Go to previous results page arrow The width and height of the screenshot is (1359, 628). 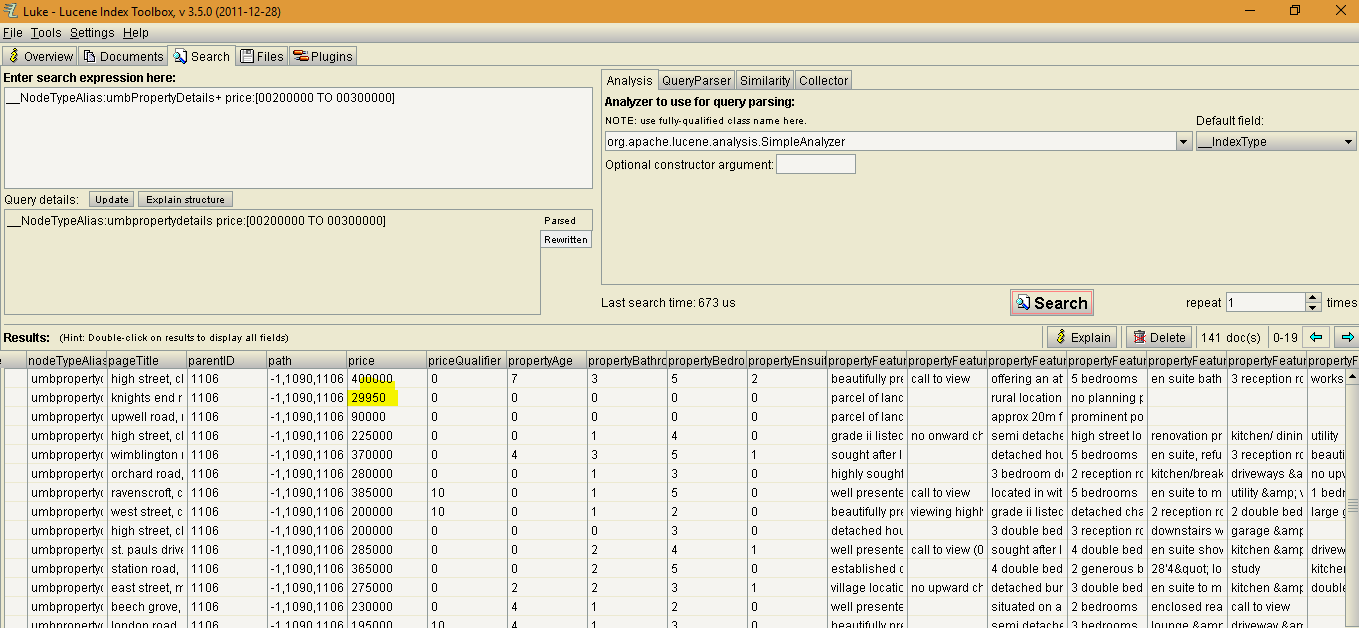pyautogui.click(x=1317, y=337)
